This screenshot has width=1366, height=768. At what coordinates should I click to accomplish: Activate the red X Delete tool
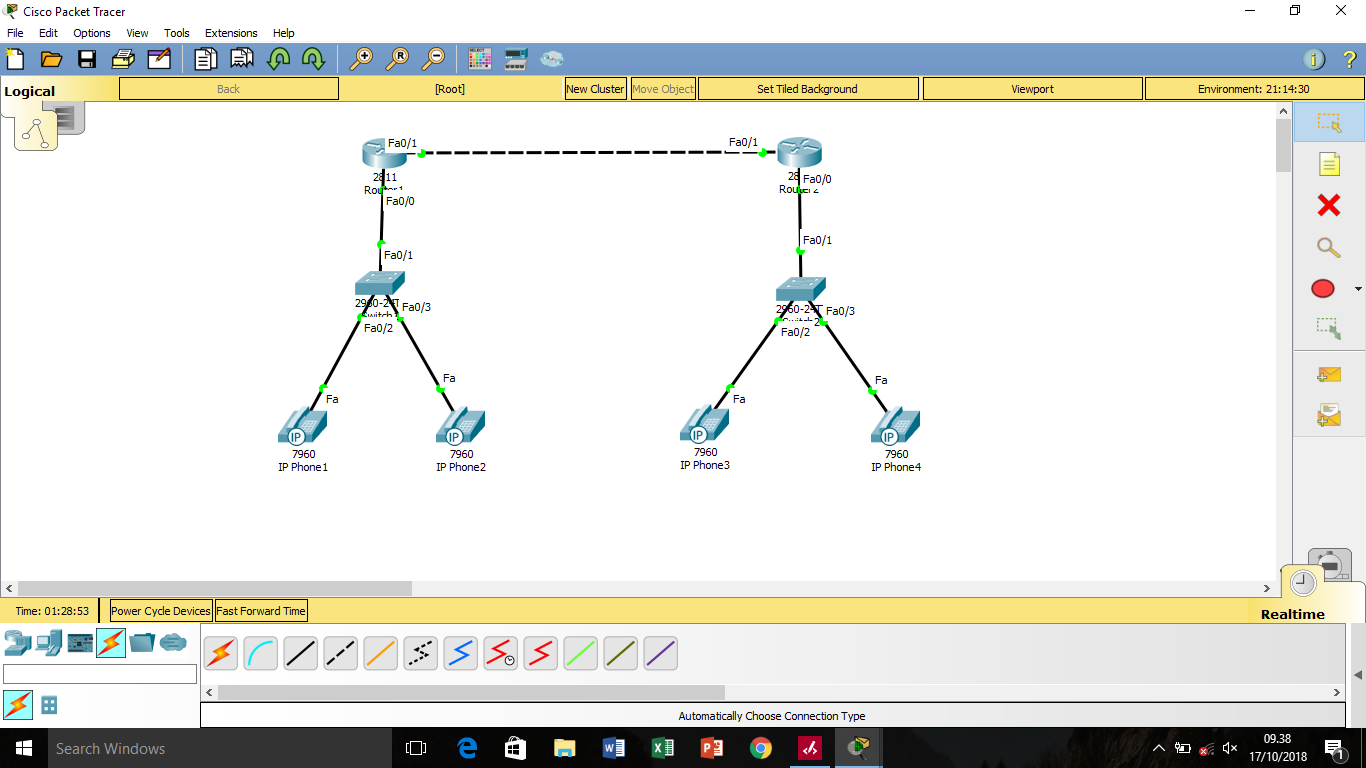tap(1328, 205)
